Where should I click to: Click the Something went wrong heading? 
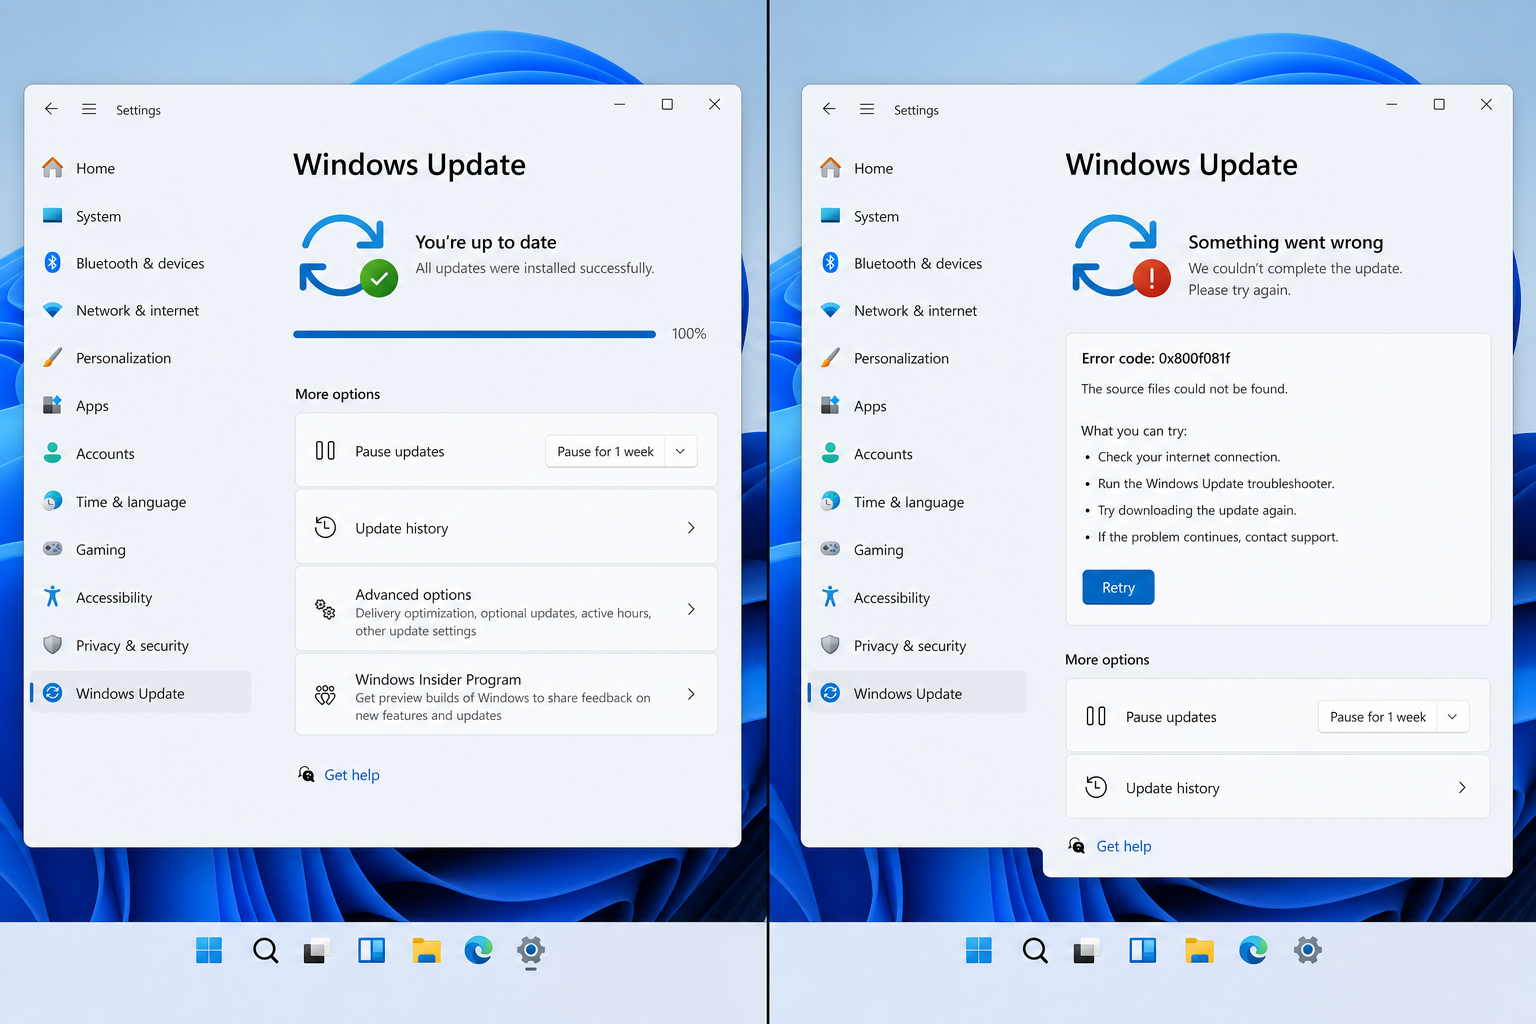(1286, 242)
